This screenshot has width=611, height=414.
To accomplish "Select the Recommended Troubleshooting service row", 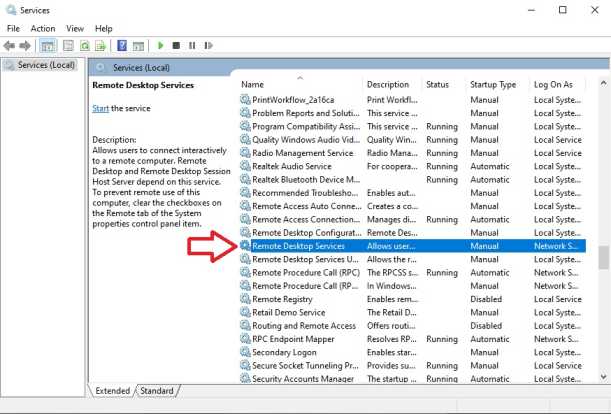I will point(412,193).
